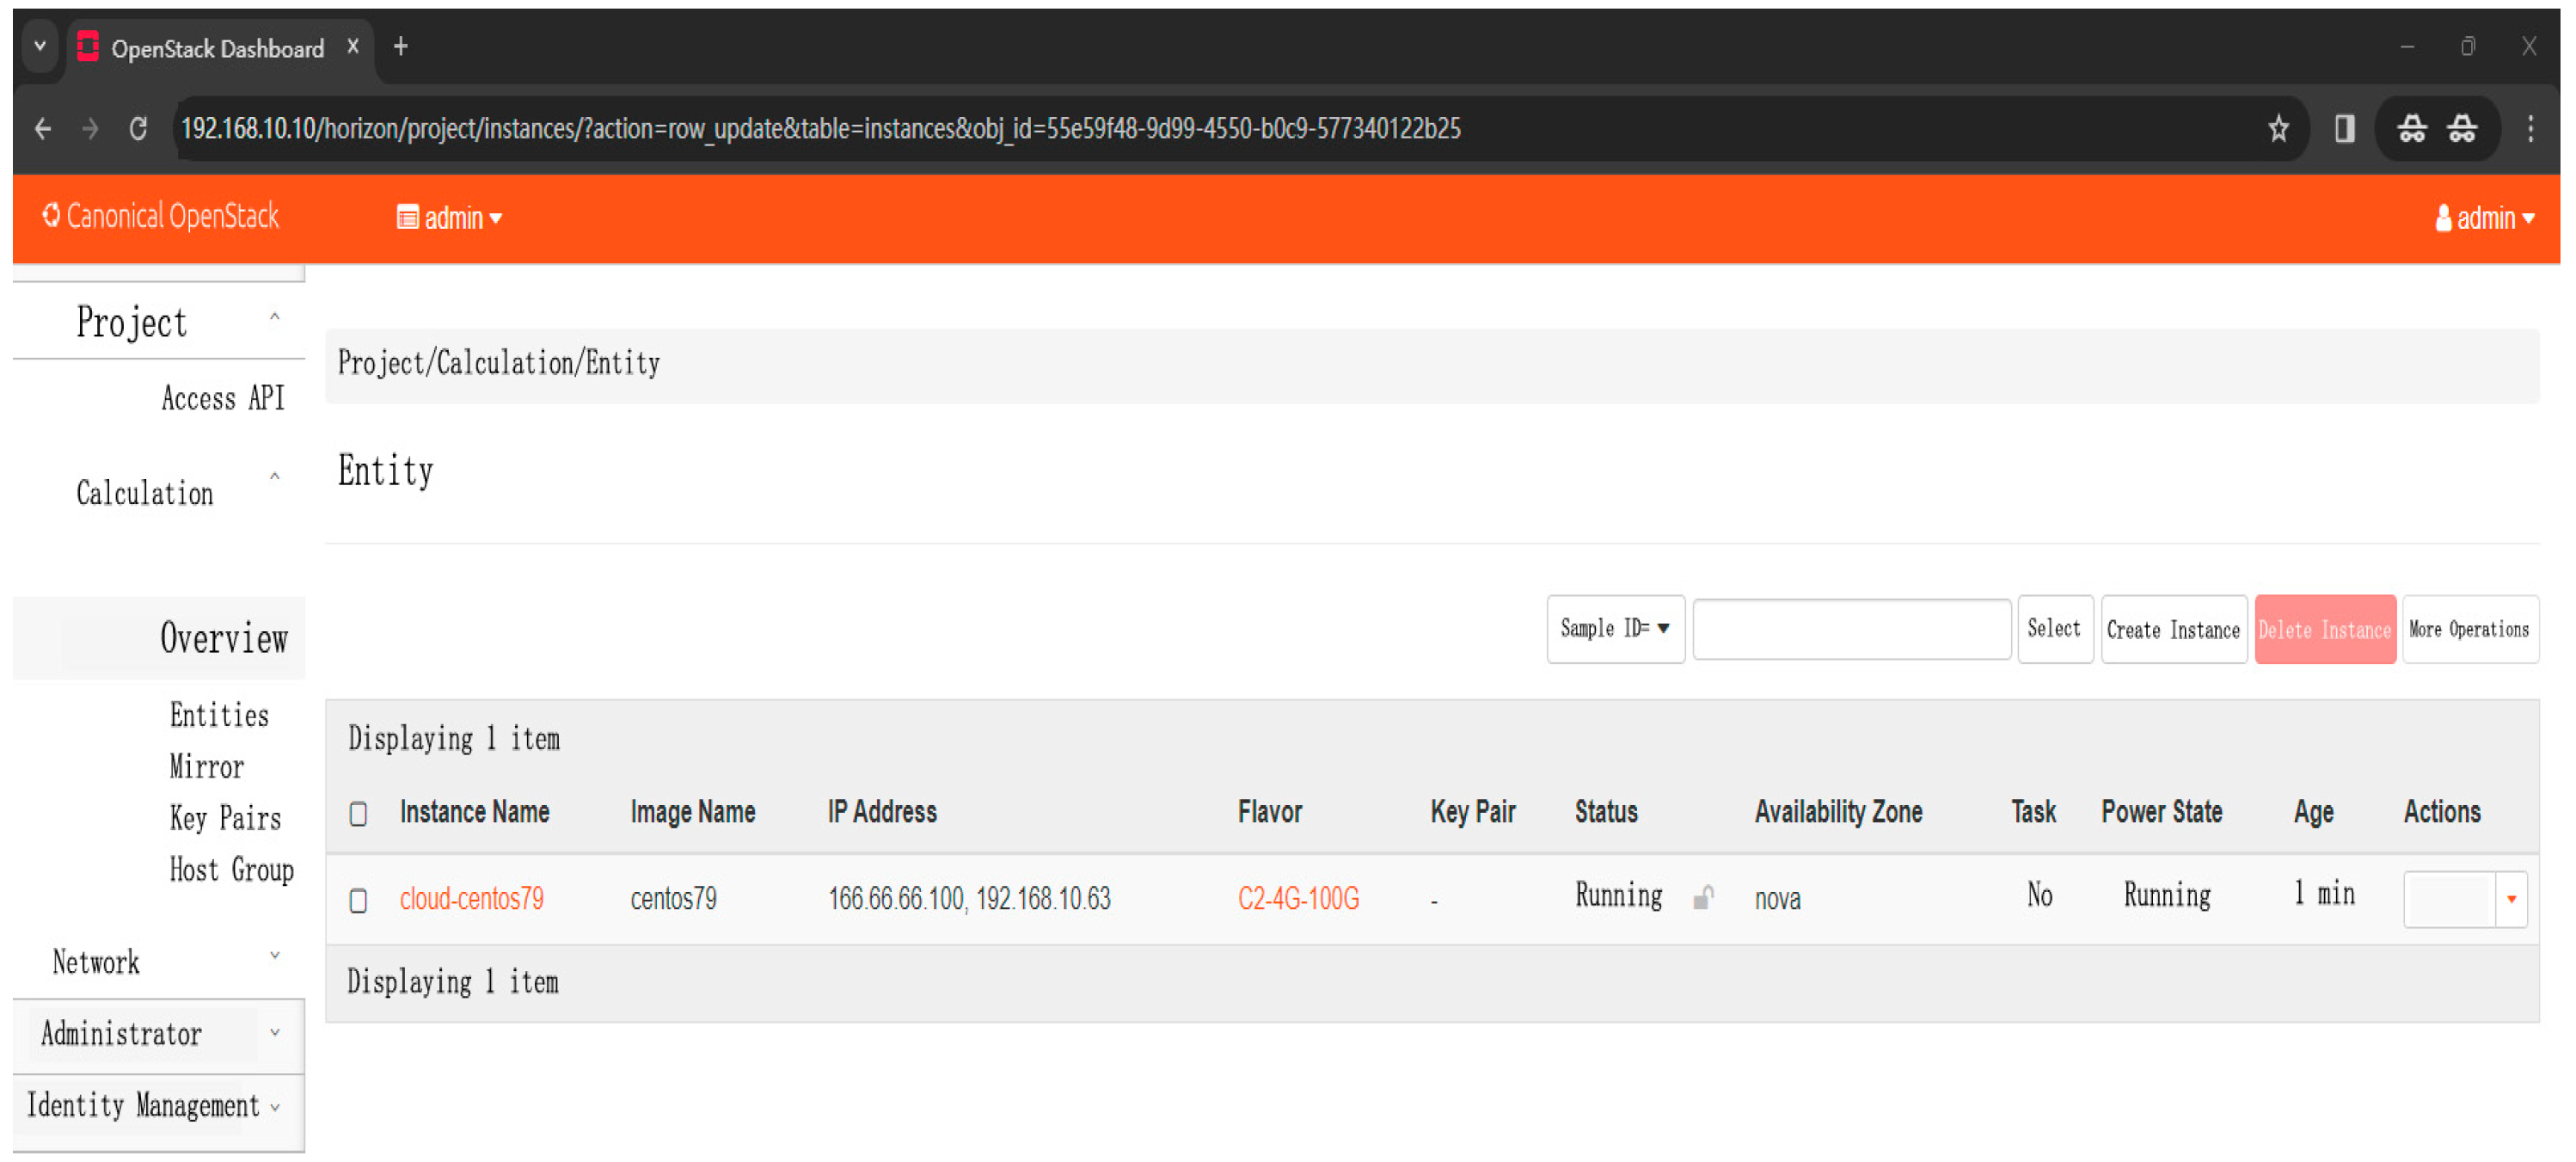Click the lock icon beside Running status

(x=1702, y=897)
